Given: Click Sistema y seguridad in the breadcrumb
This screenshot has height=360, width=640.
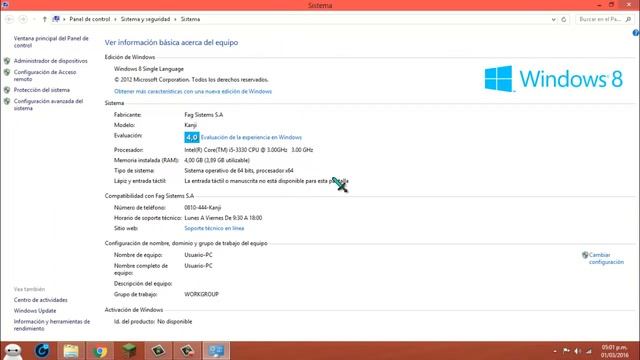Looking at the screenshot, I should pyautogui.click(x=145, y=19).
